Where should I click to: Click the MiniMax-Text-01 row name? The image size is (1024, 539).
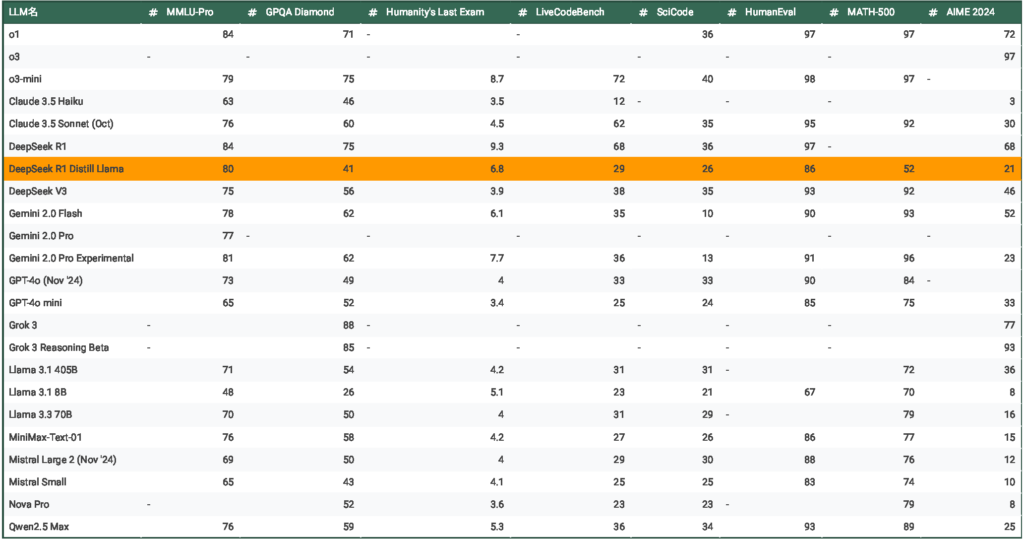(44, 437)
